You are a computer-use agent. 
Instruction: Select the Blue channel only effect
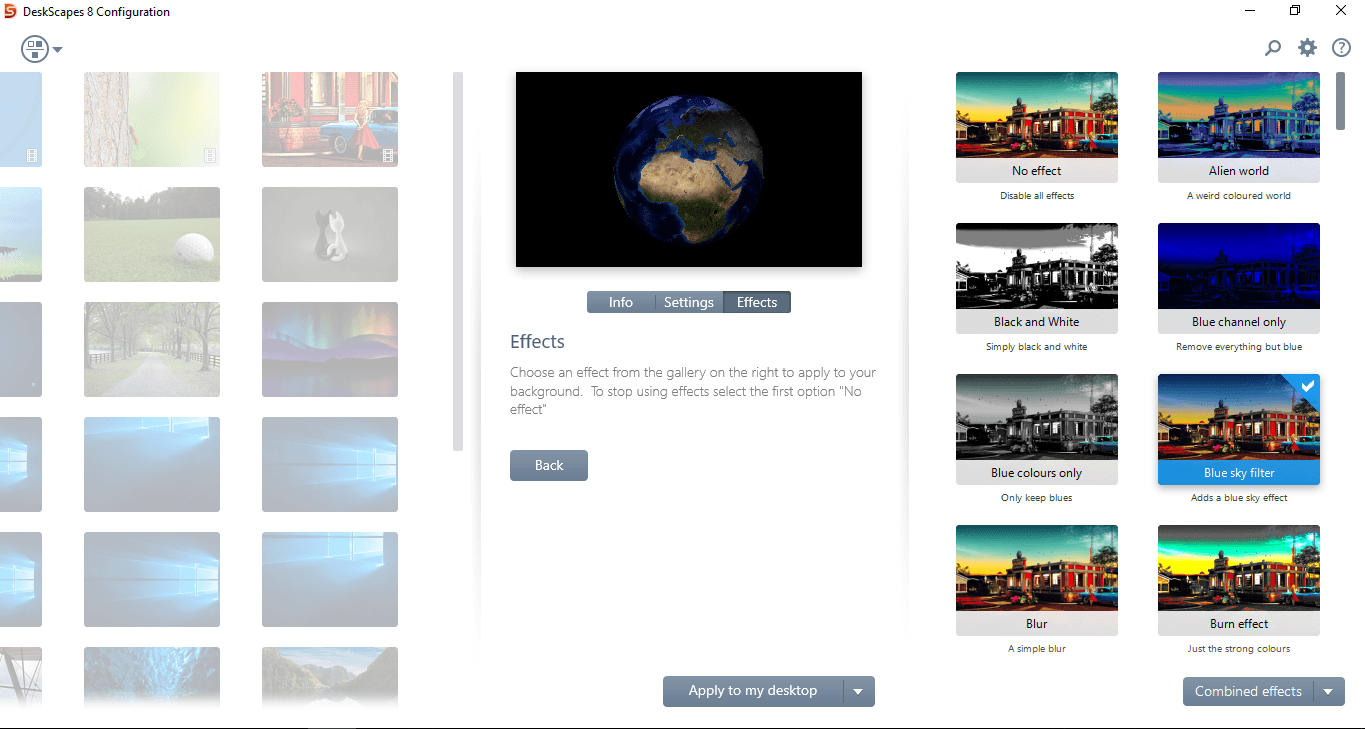tap(1239, 278)
